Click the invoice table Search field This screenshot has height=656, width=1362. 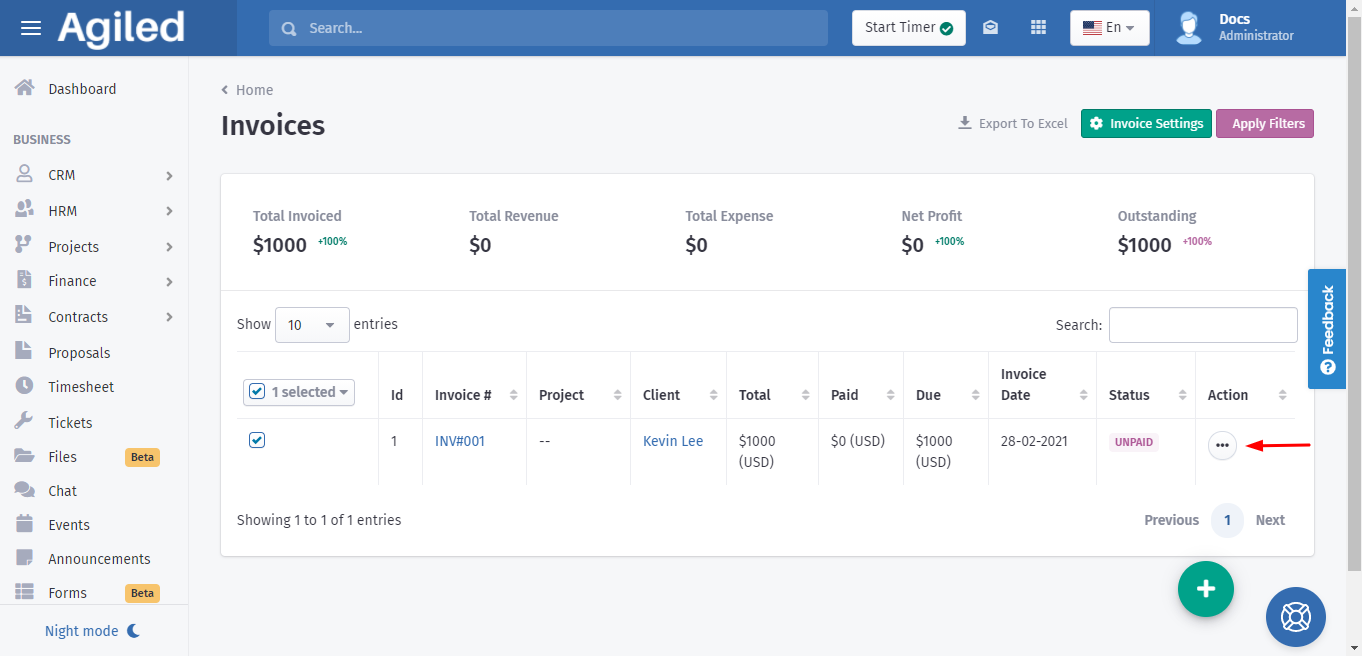[x=1203, y=325]
